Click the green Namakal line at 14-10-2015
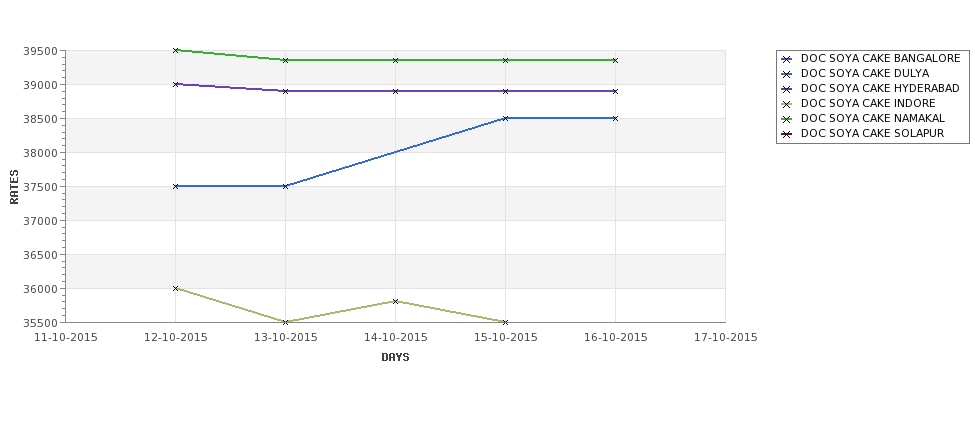Screen dimensions: 975x429 395,60
